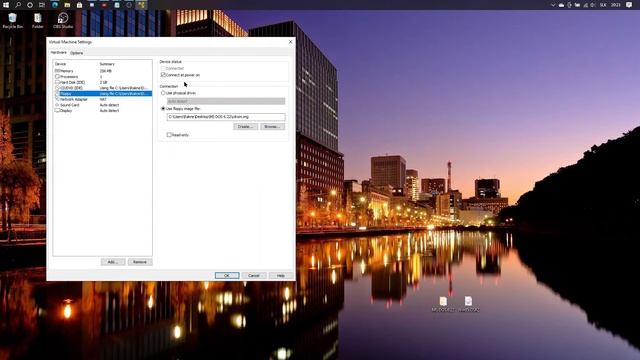Screen dimensions: 640x360
Task: Open the Windows Start menu
Action: point(6,5)
